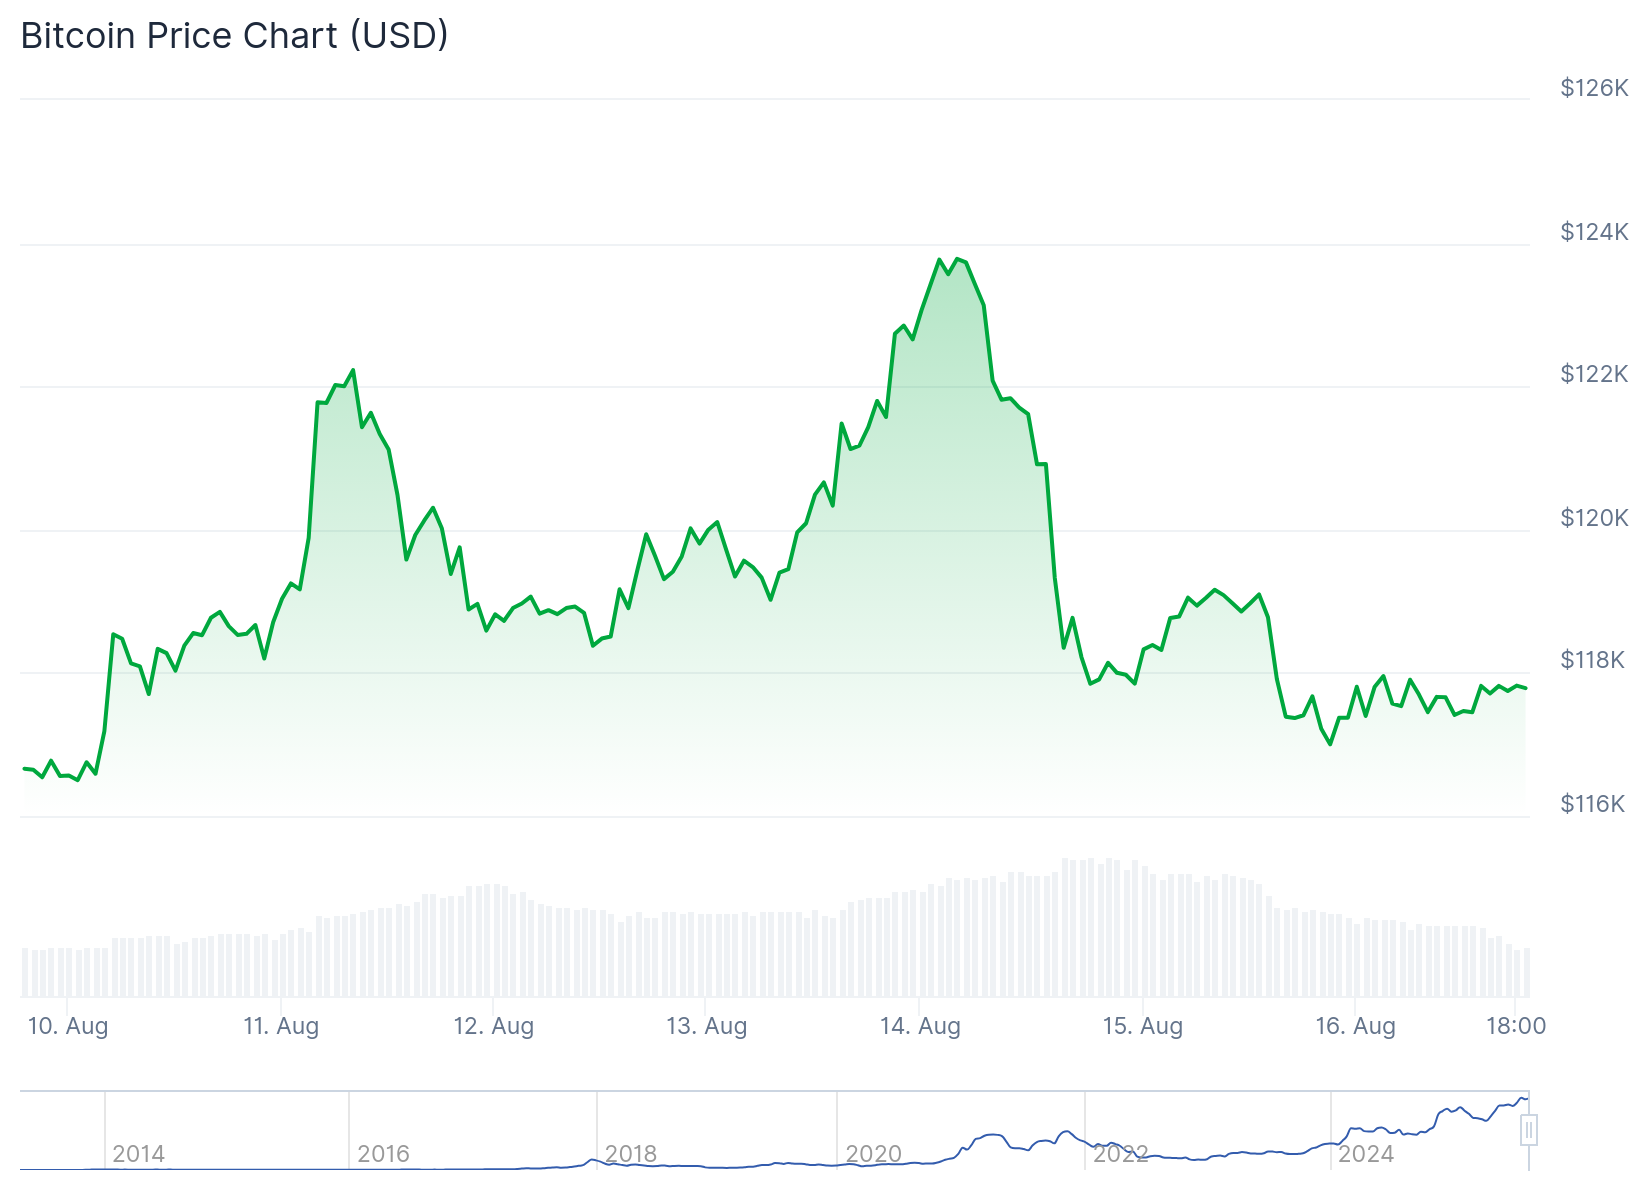Click the price peak near 14 Aug
Viewport: 1644px width, 1200px height.
click(x=957, y=259)
